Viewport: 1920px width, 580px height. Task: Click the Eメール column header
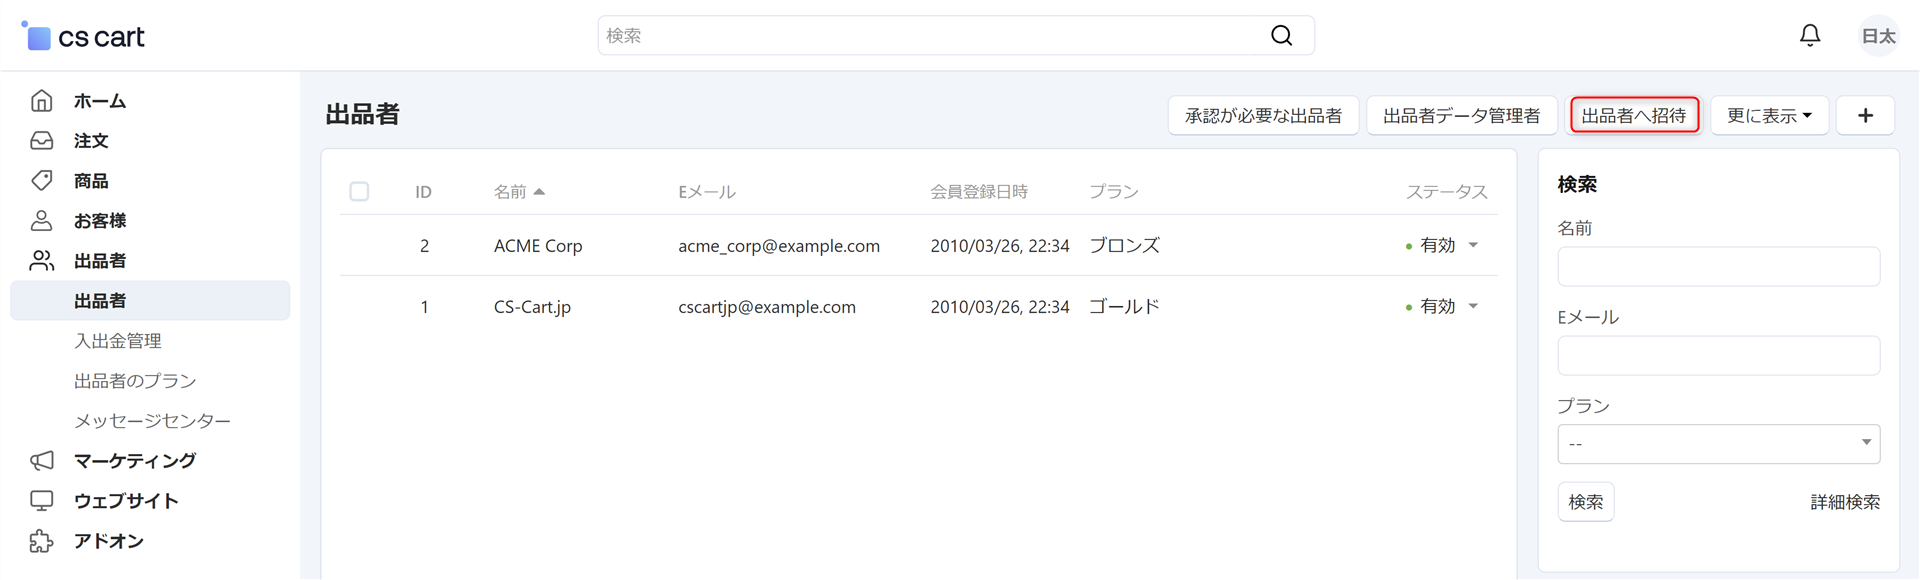[707, 192]
